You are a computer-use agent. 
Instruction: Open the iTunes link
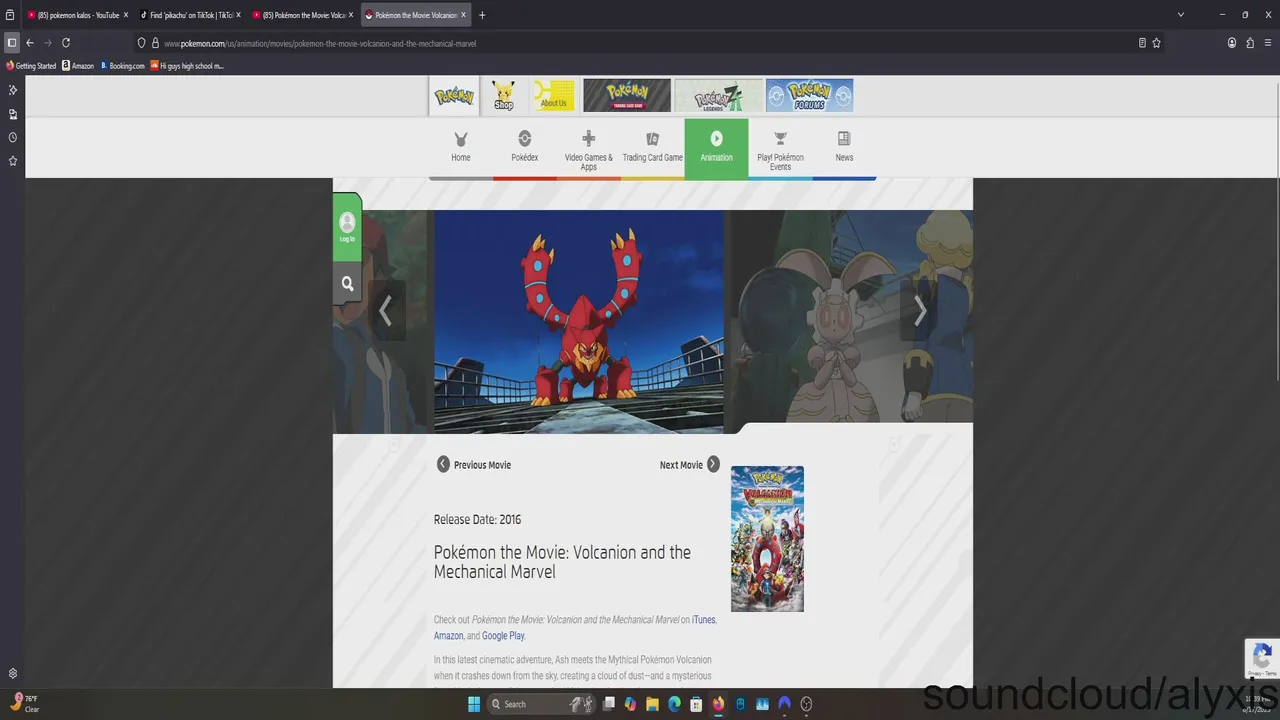tap(704, 620)
